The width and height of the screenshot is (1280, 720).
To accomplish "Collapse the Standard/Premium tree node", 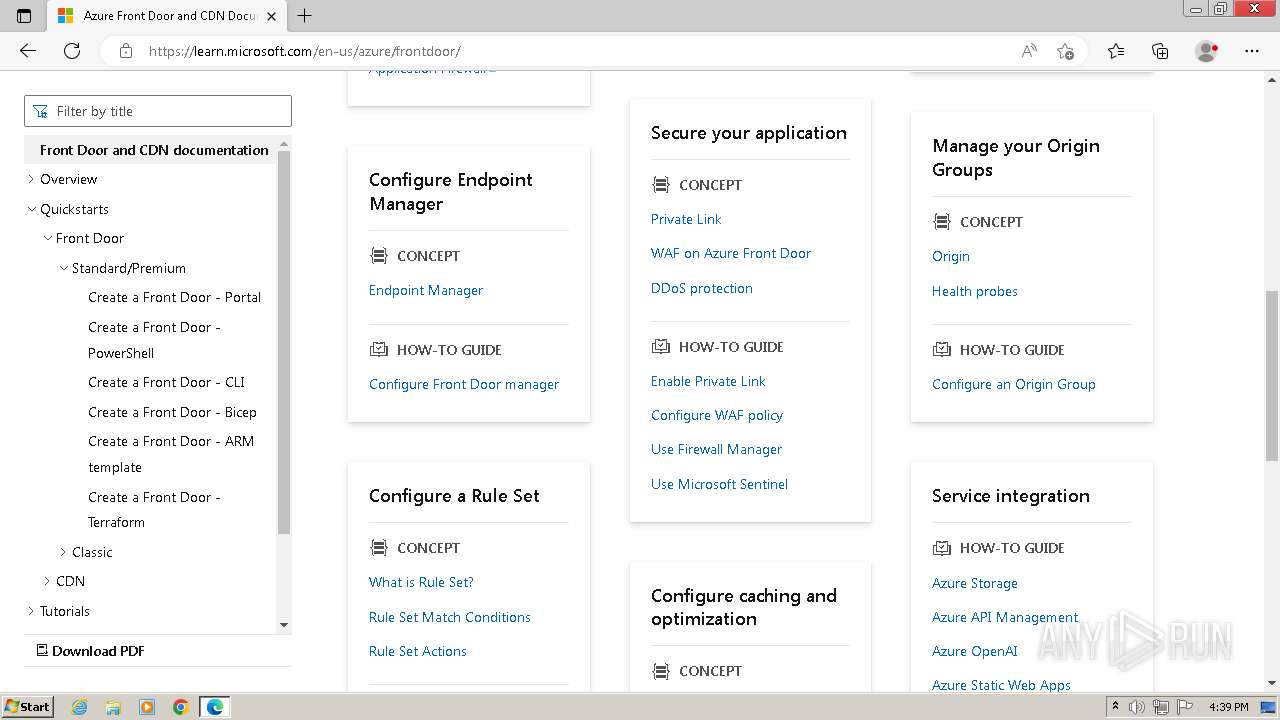I will click(x=63, y=268).
